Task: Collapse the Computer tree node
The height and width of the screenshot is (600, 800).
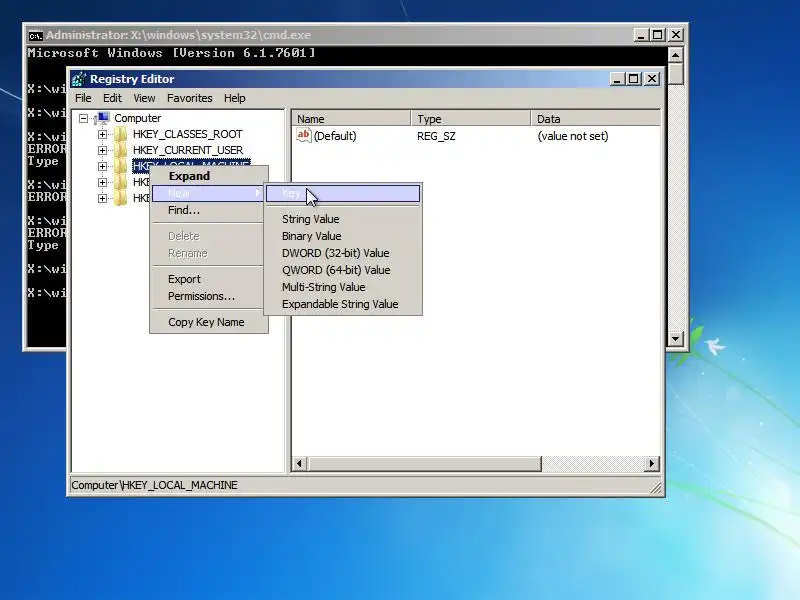Action: (83, 118)
